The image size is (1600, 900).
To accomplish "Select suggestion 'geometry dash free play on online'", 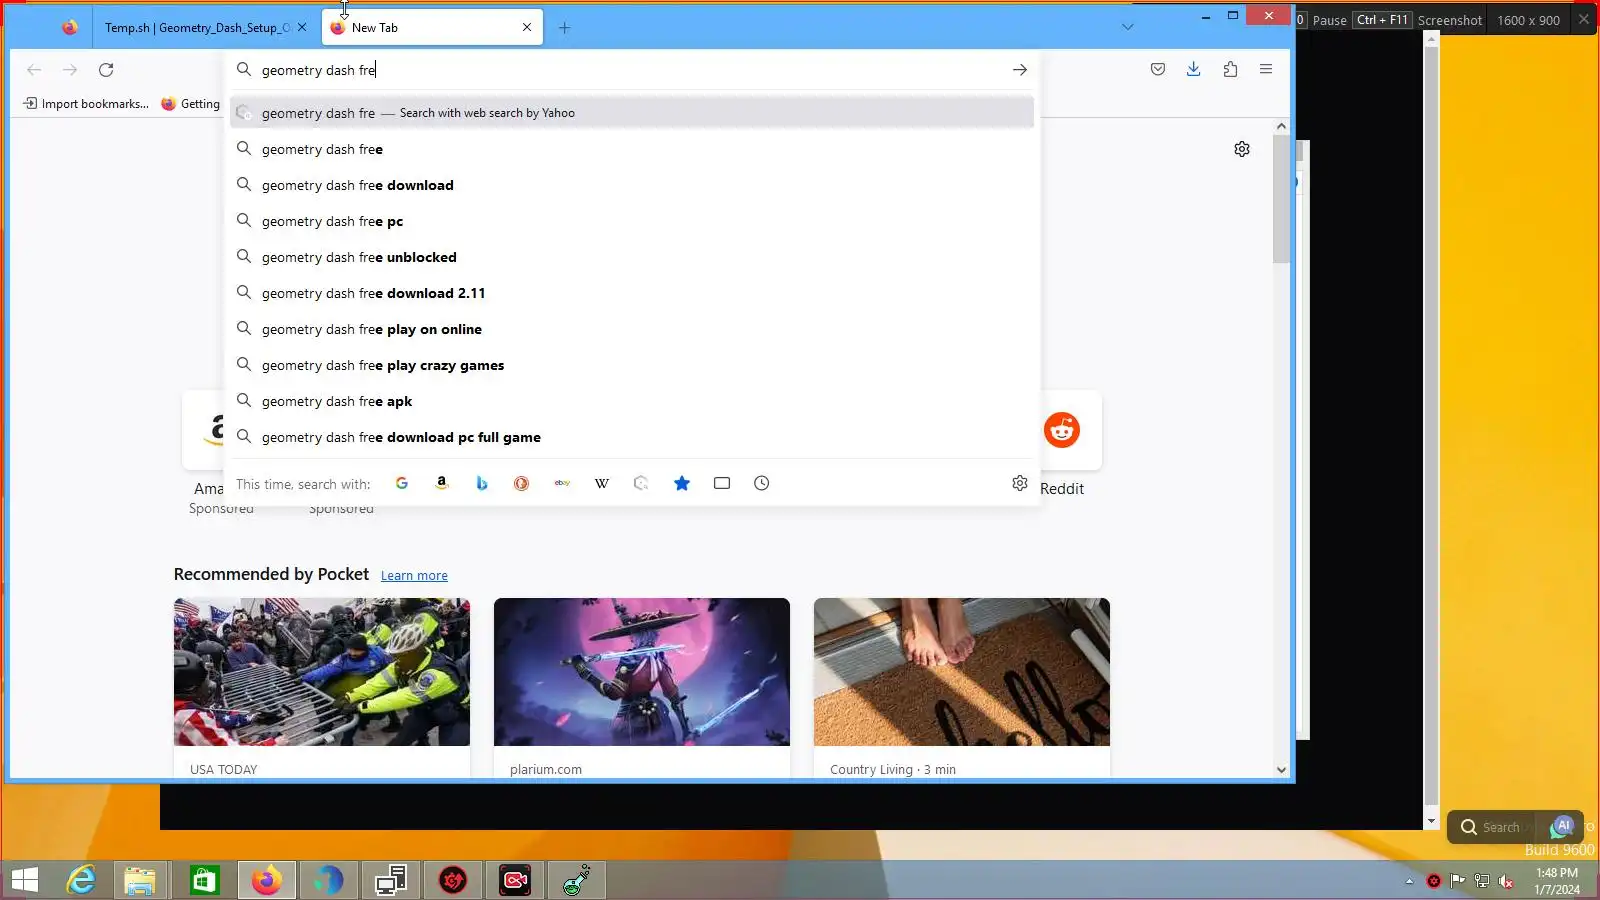I will tap(632, 329).
